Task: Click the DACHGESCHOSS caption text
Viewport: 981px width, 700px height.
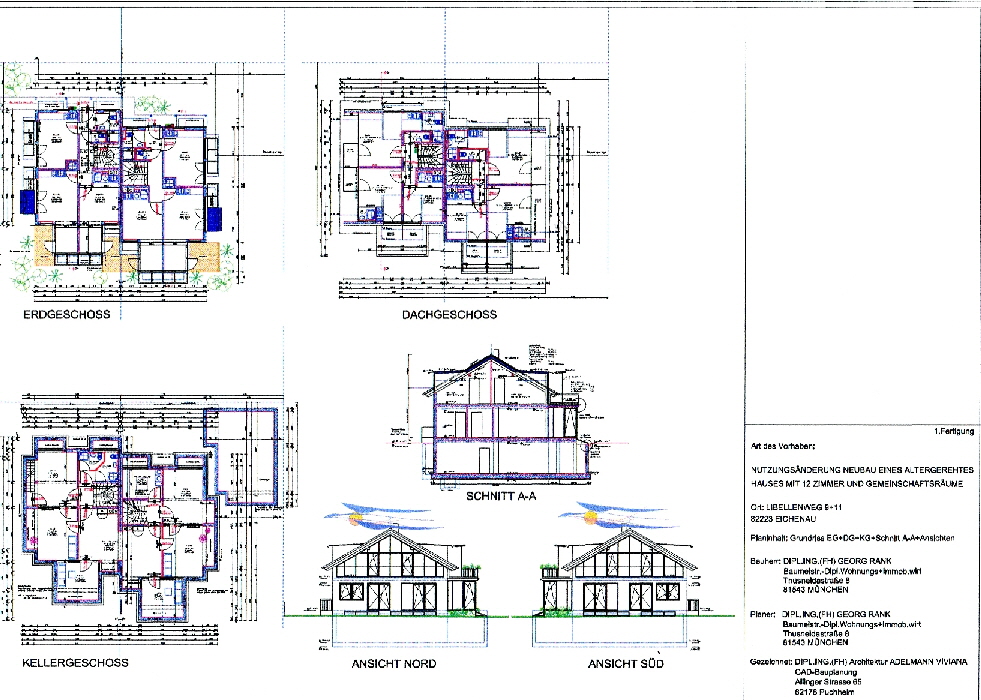Action: point(449,314)
